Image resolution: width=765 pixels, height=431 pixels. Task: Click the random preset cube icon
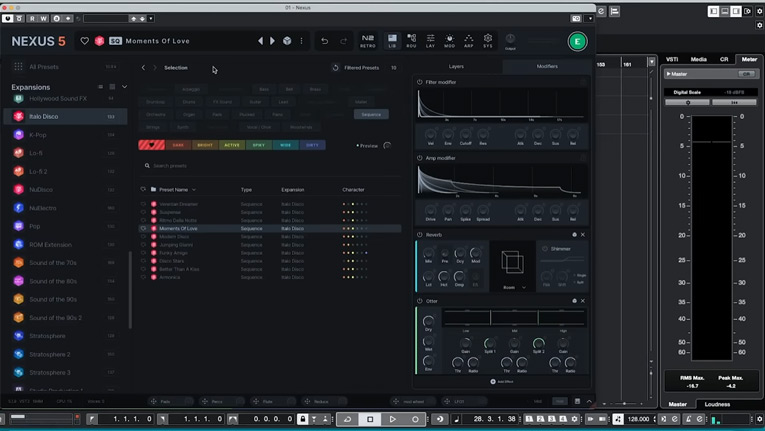point(287,41)
